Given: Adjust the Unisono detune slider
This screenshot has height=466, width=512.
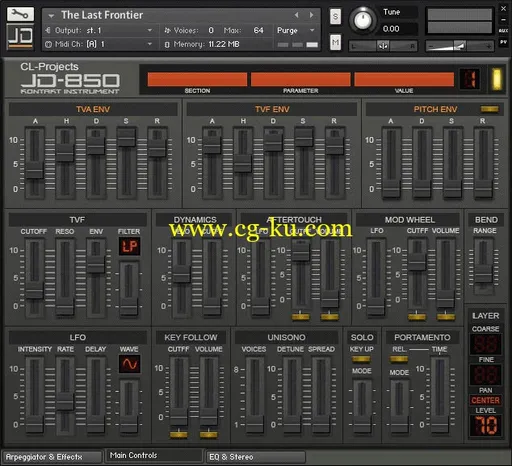Looking at the screenshot, I should pos(292,424).
